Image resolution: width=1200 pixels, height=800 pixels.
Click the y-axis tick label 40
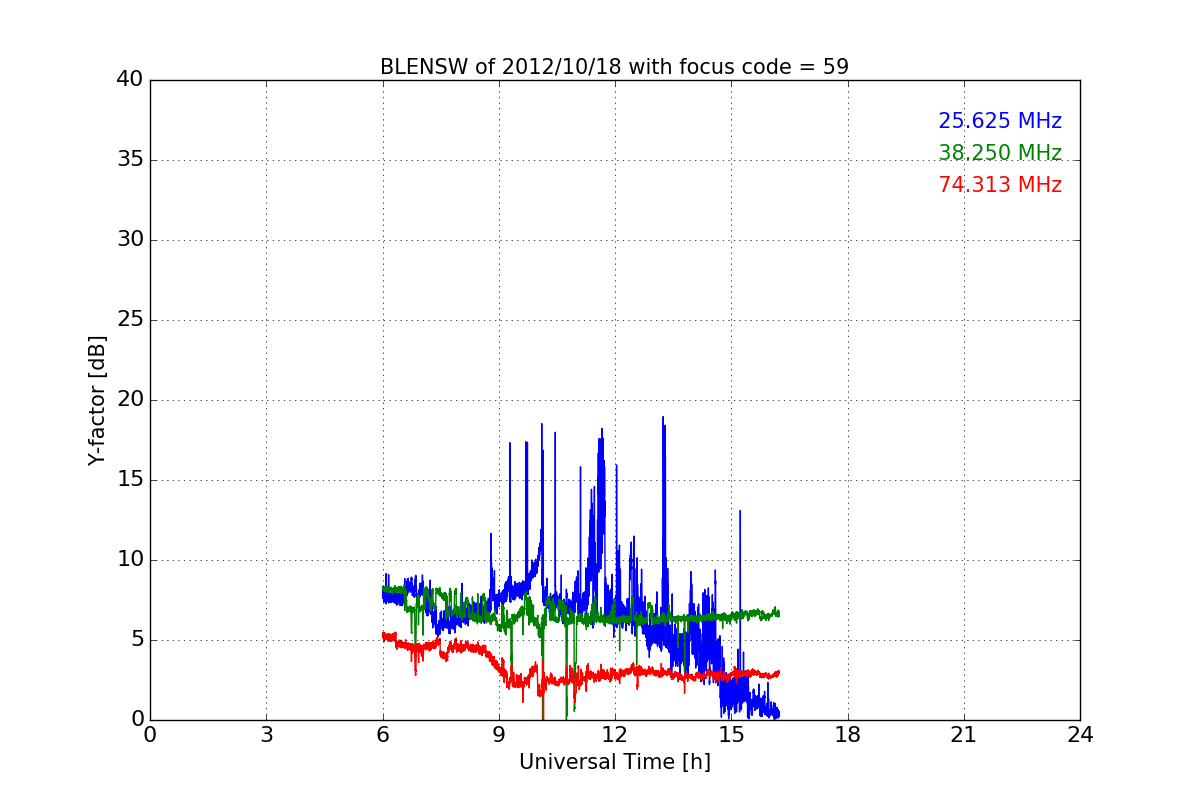(130, 80)
